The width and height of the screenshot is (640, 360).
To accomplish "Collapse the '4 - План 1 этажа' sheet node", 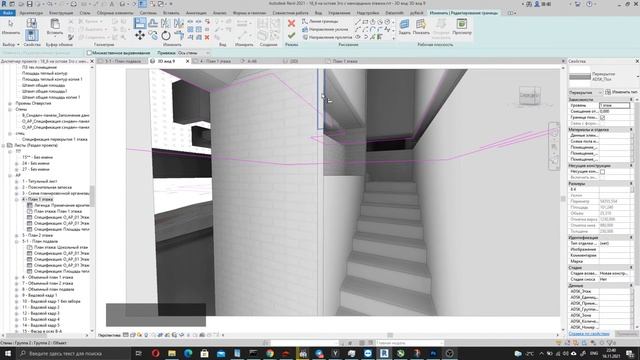I will click(x=17, y=200).
